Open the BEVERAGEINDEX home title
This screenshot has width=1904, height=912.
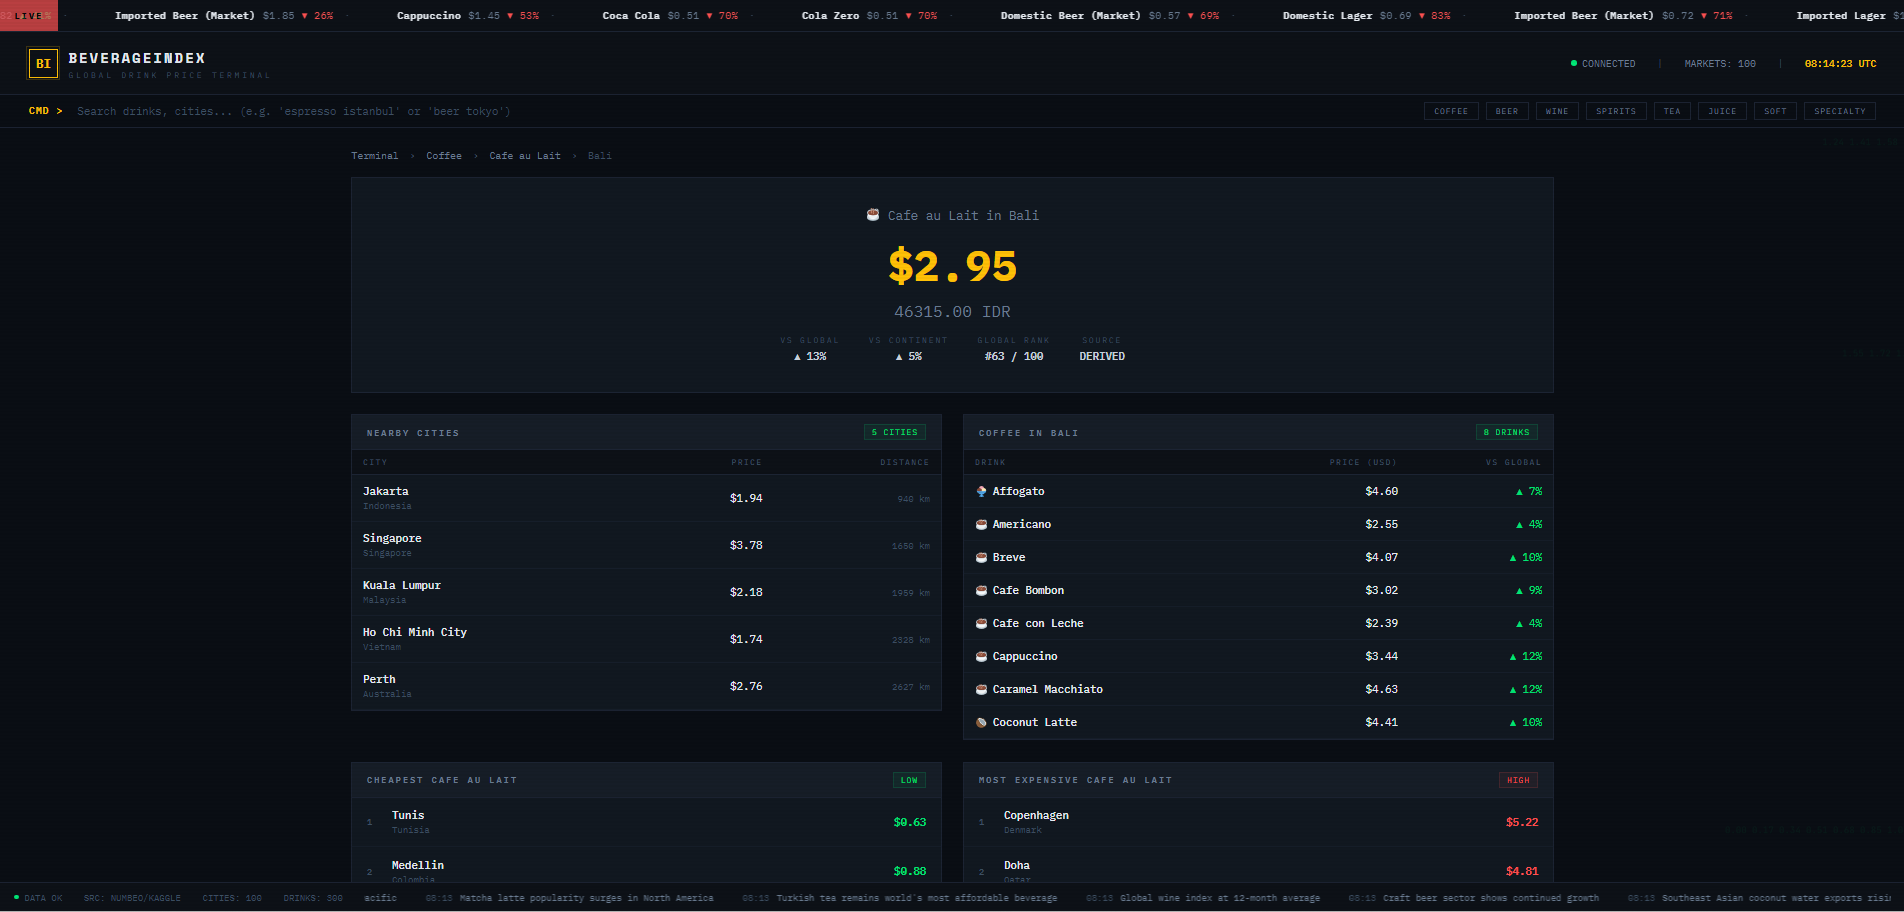137,58
